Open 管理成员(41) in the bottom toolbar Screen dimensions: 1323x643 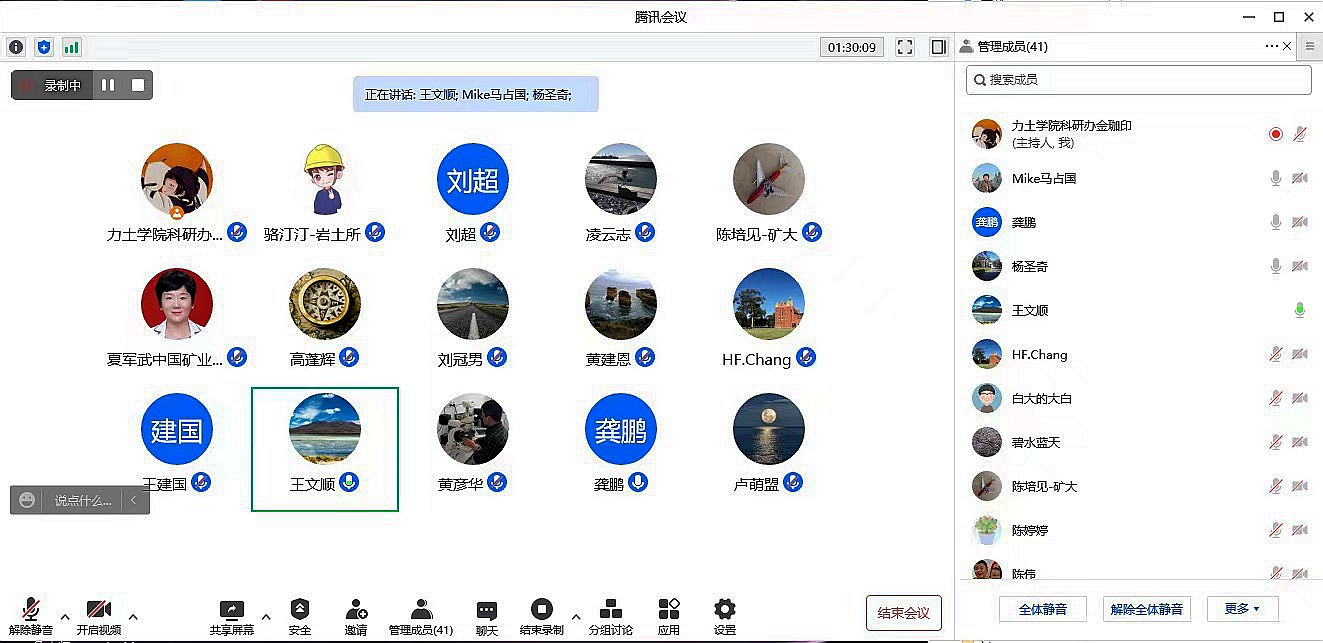[421, 616]
